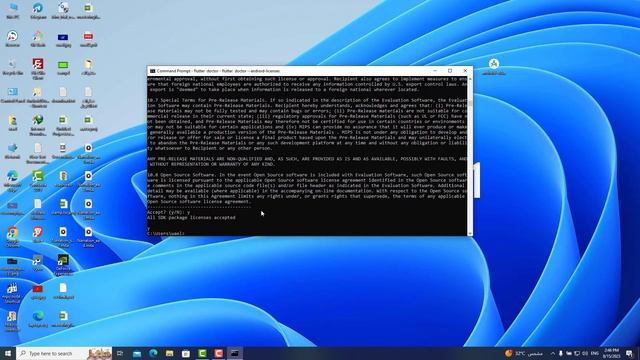Click the 'All SDK package licenses accepted' line

(191, 218)
